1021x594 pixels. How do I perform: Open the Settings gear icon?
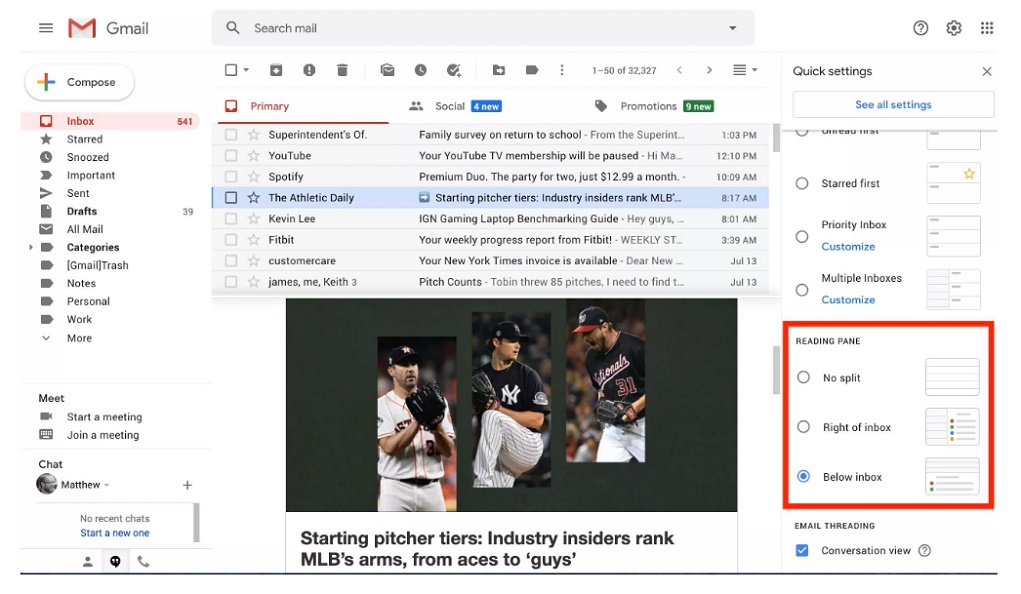tap(953, 28)
